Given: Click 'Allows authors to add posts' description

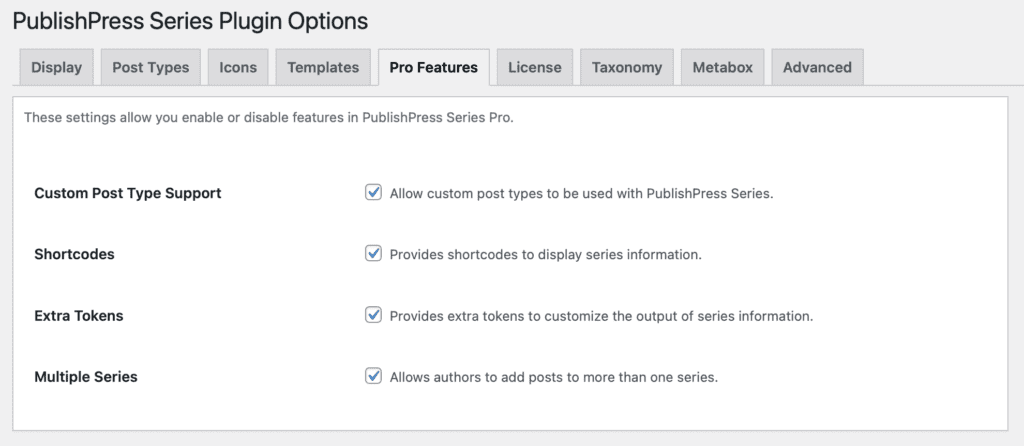Looking at the screenshot, I should coord(554,377).
